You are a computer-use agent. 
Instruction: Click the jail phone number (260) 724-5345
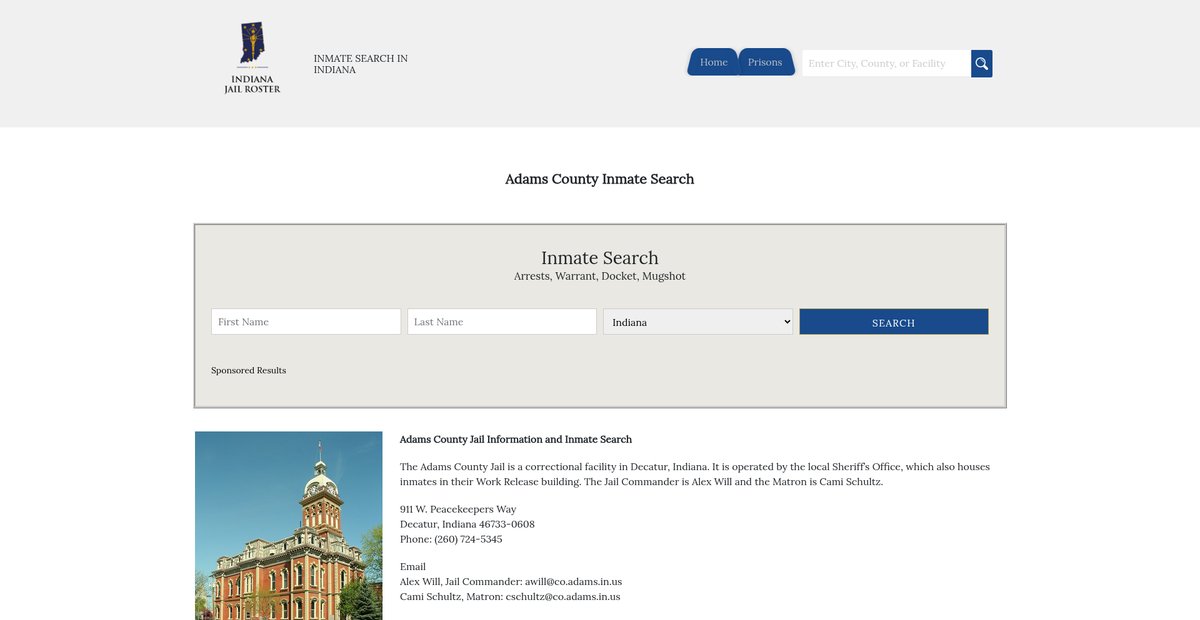[468, 539]
